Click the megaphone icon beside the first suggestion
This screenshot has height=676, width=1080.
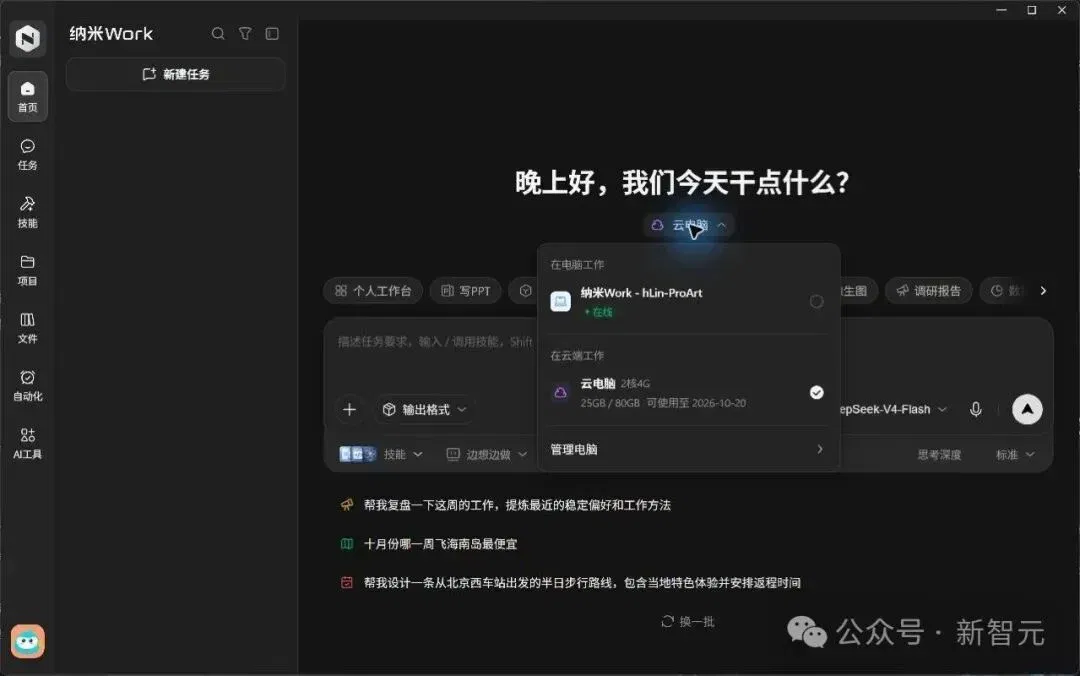(x=346, y=505)
